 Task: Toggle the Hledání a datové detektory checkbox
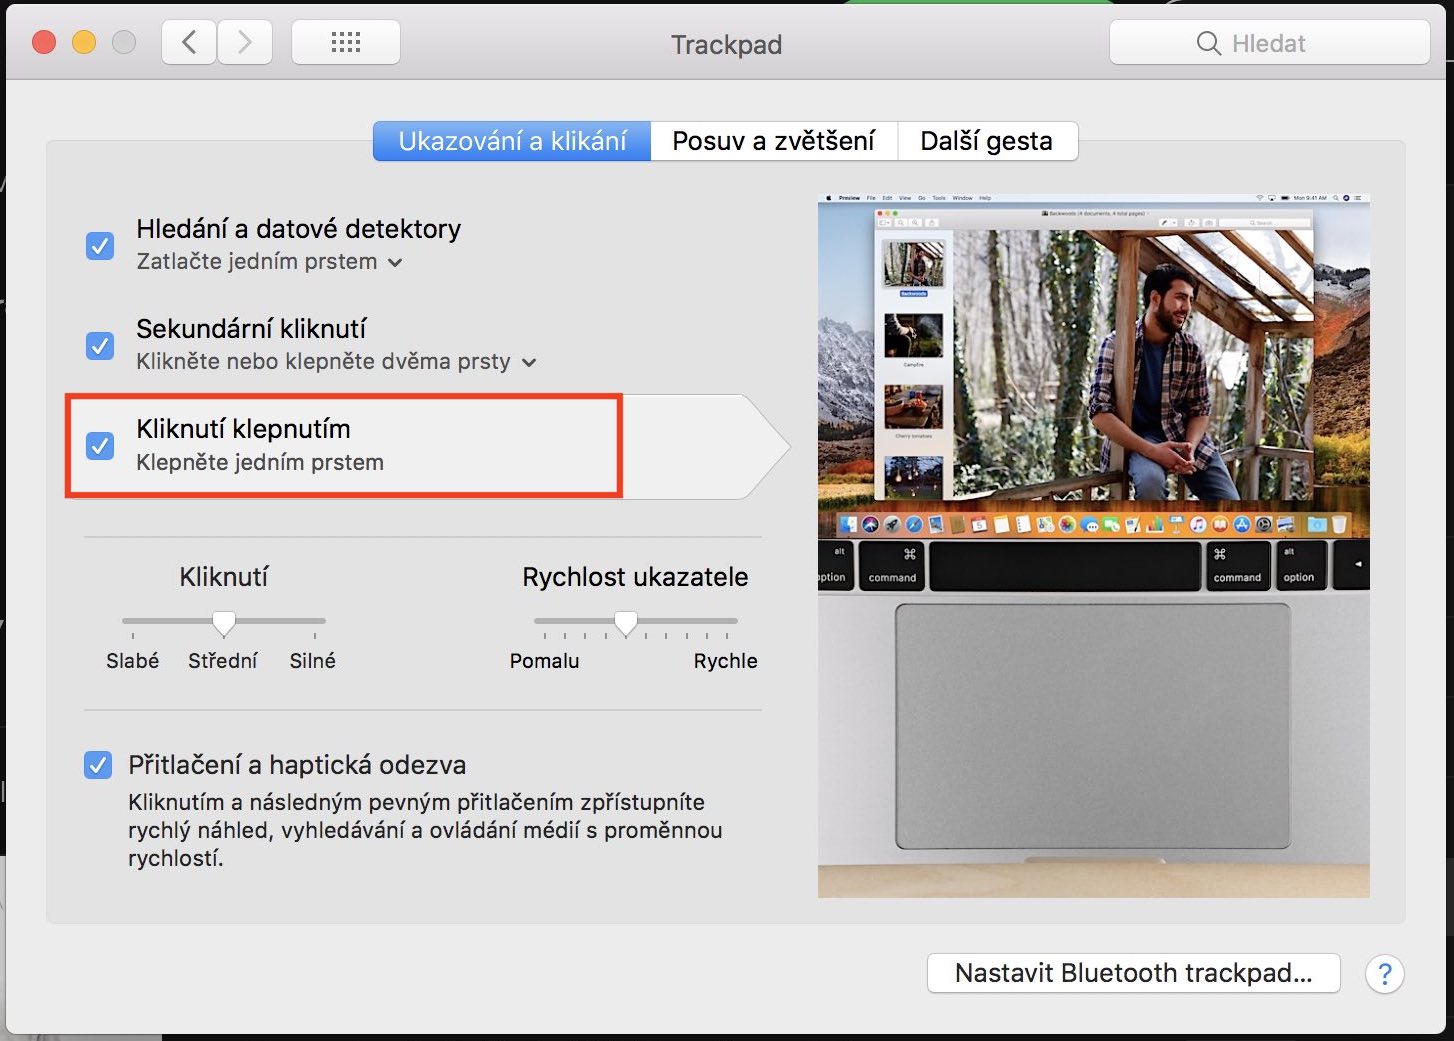point(100,245)
